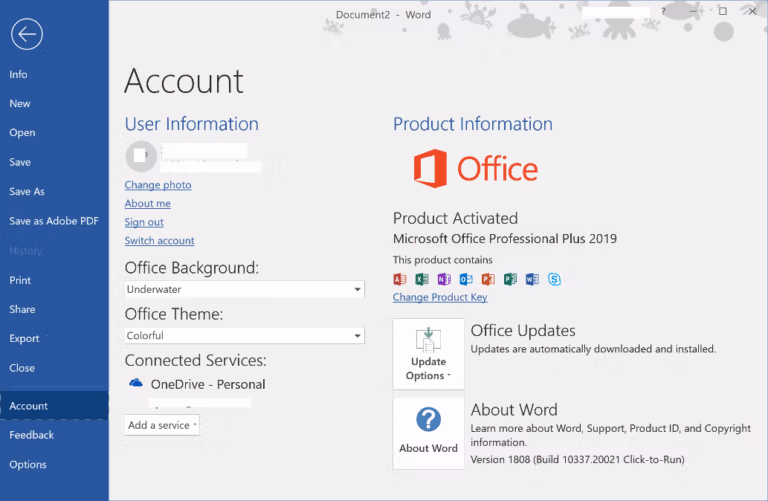
Task: Select Save As in the sidebar
Action: pyautogui.click(x=26, y=191)
